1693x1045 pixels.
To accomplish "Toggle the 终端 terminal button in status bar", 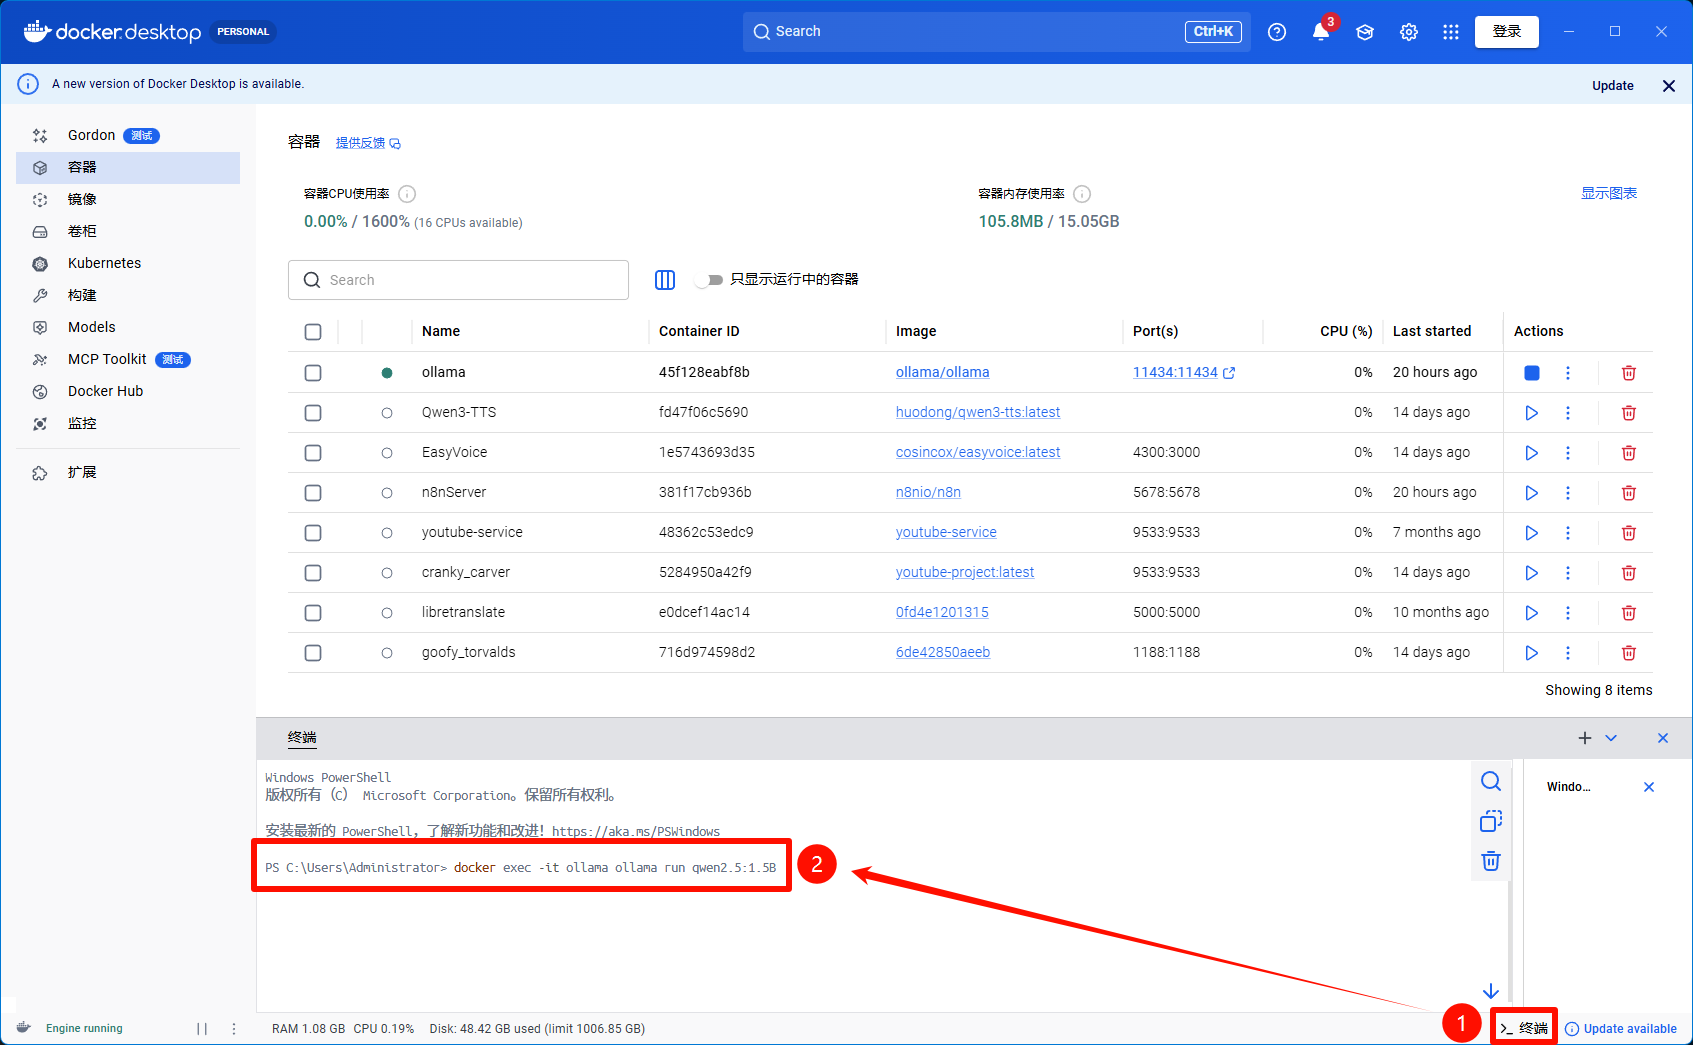I will point(1524,1029).
